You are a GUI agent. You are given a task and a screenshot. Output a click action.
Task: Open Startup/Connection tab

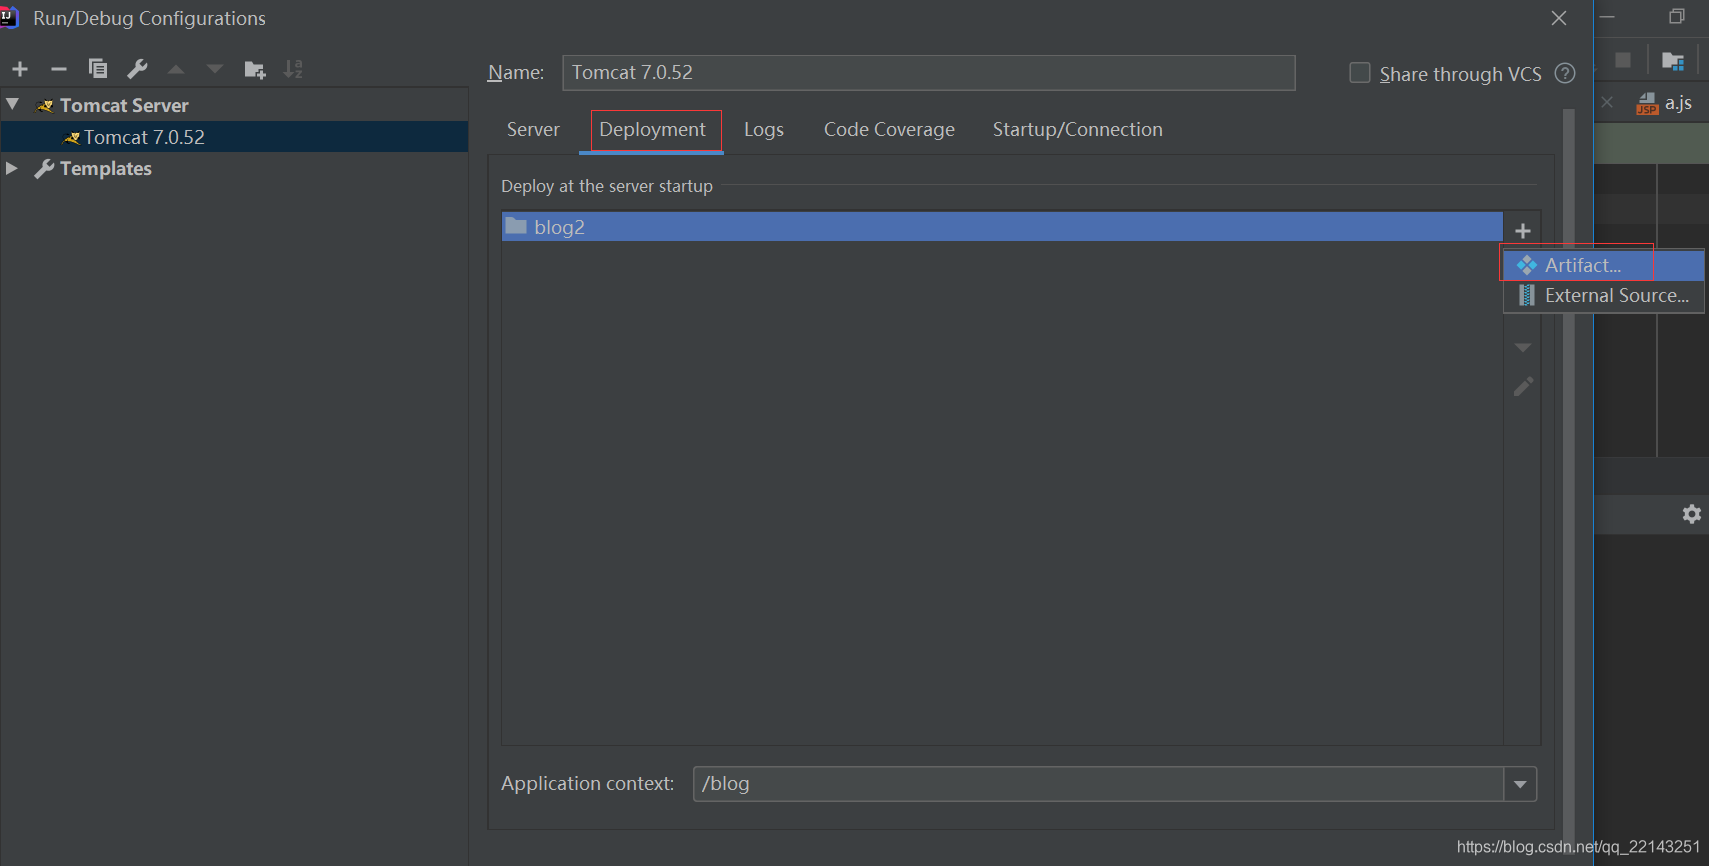(1077, 130)
